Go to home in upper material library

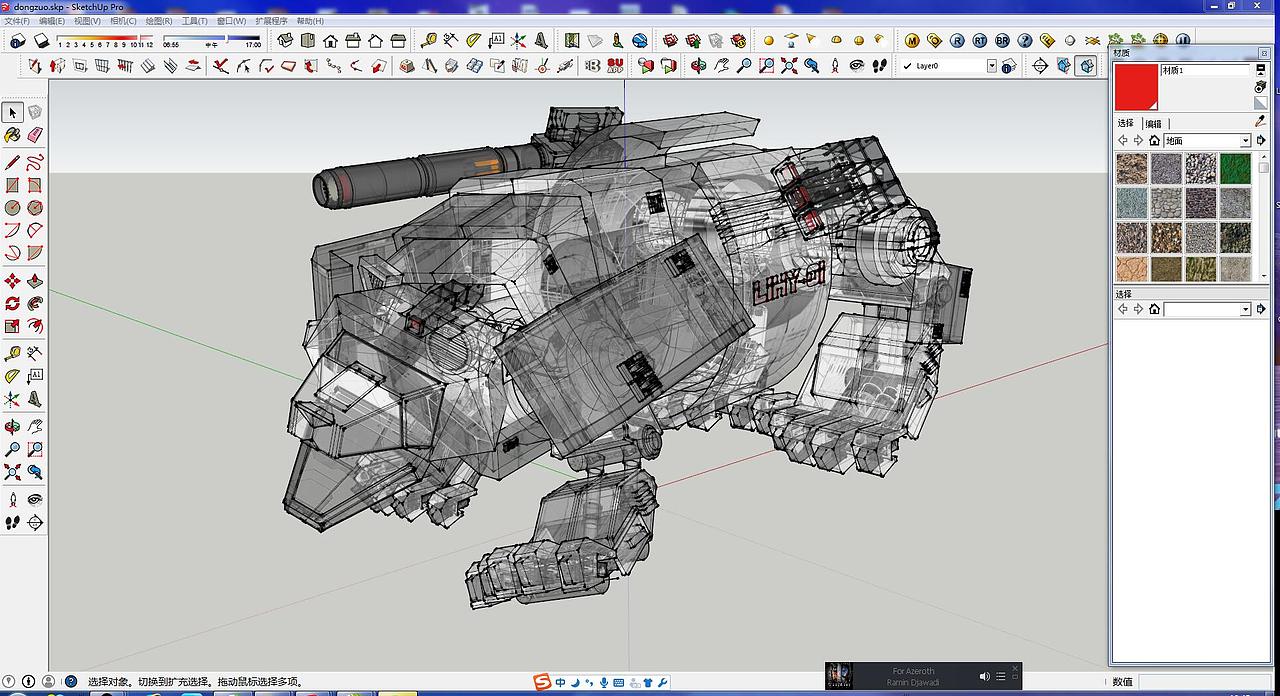pos(1154,141)
